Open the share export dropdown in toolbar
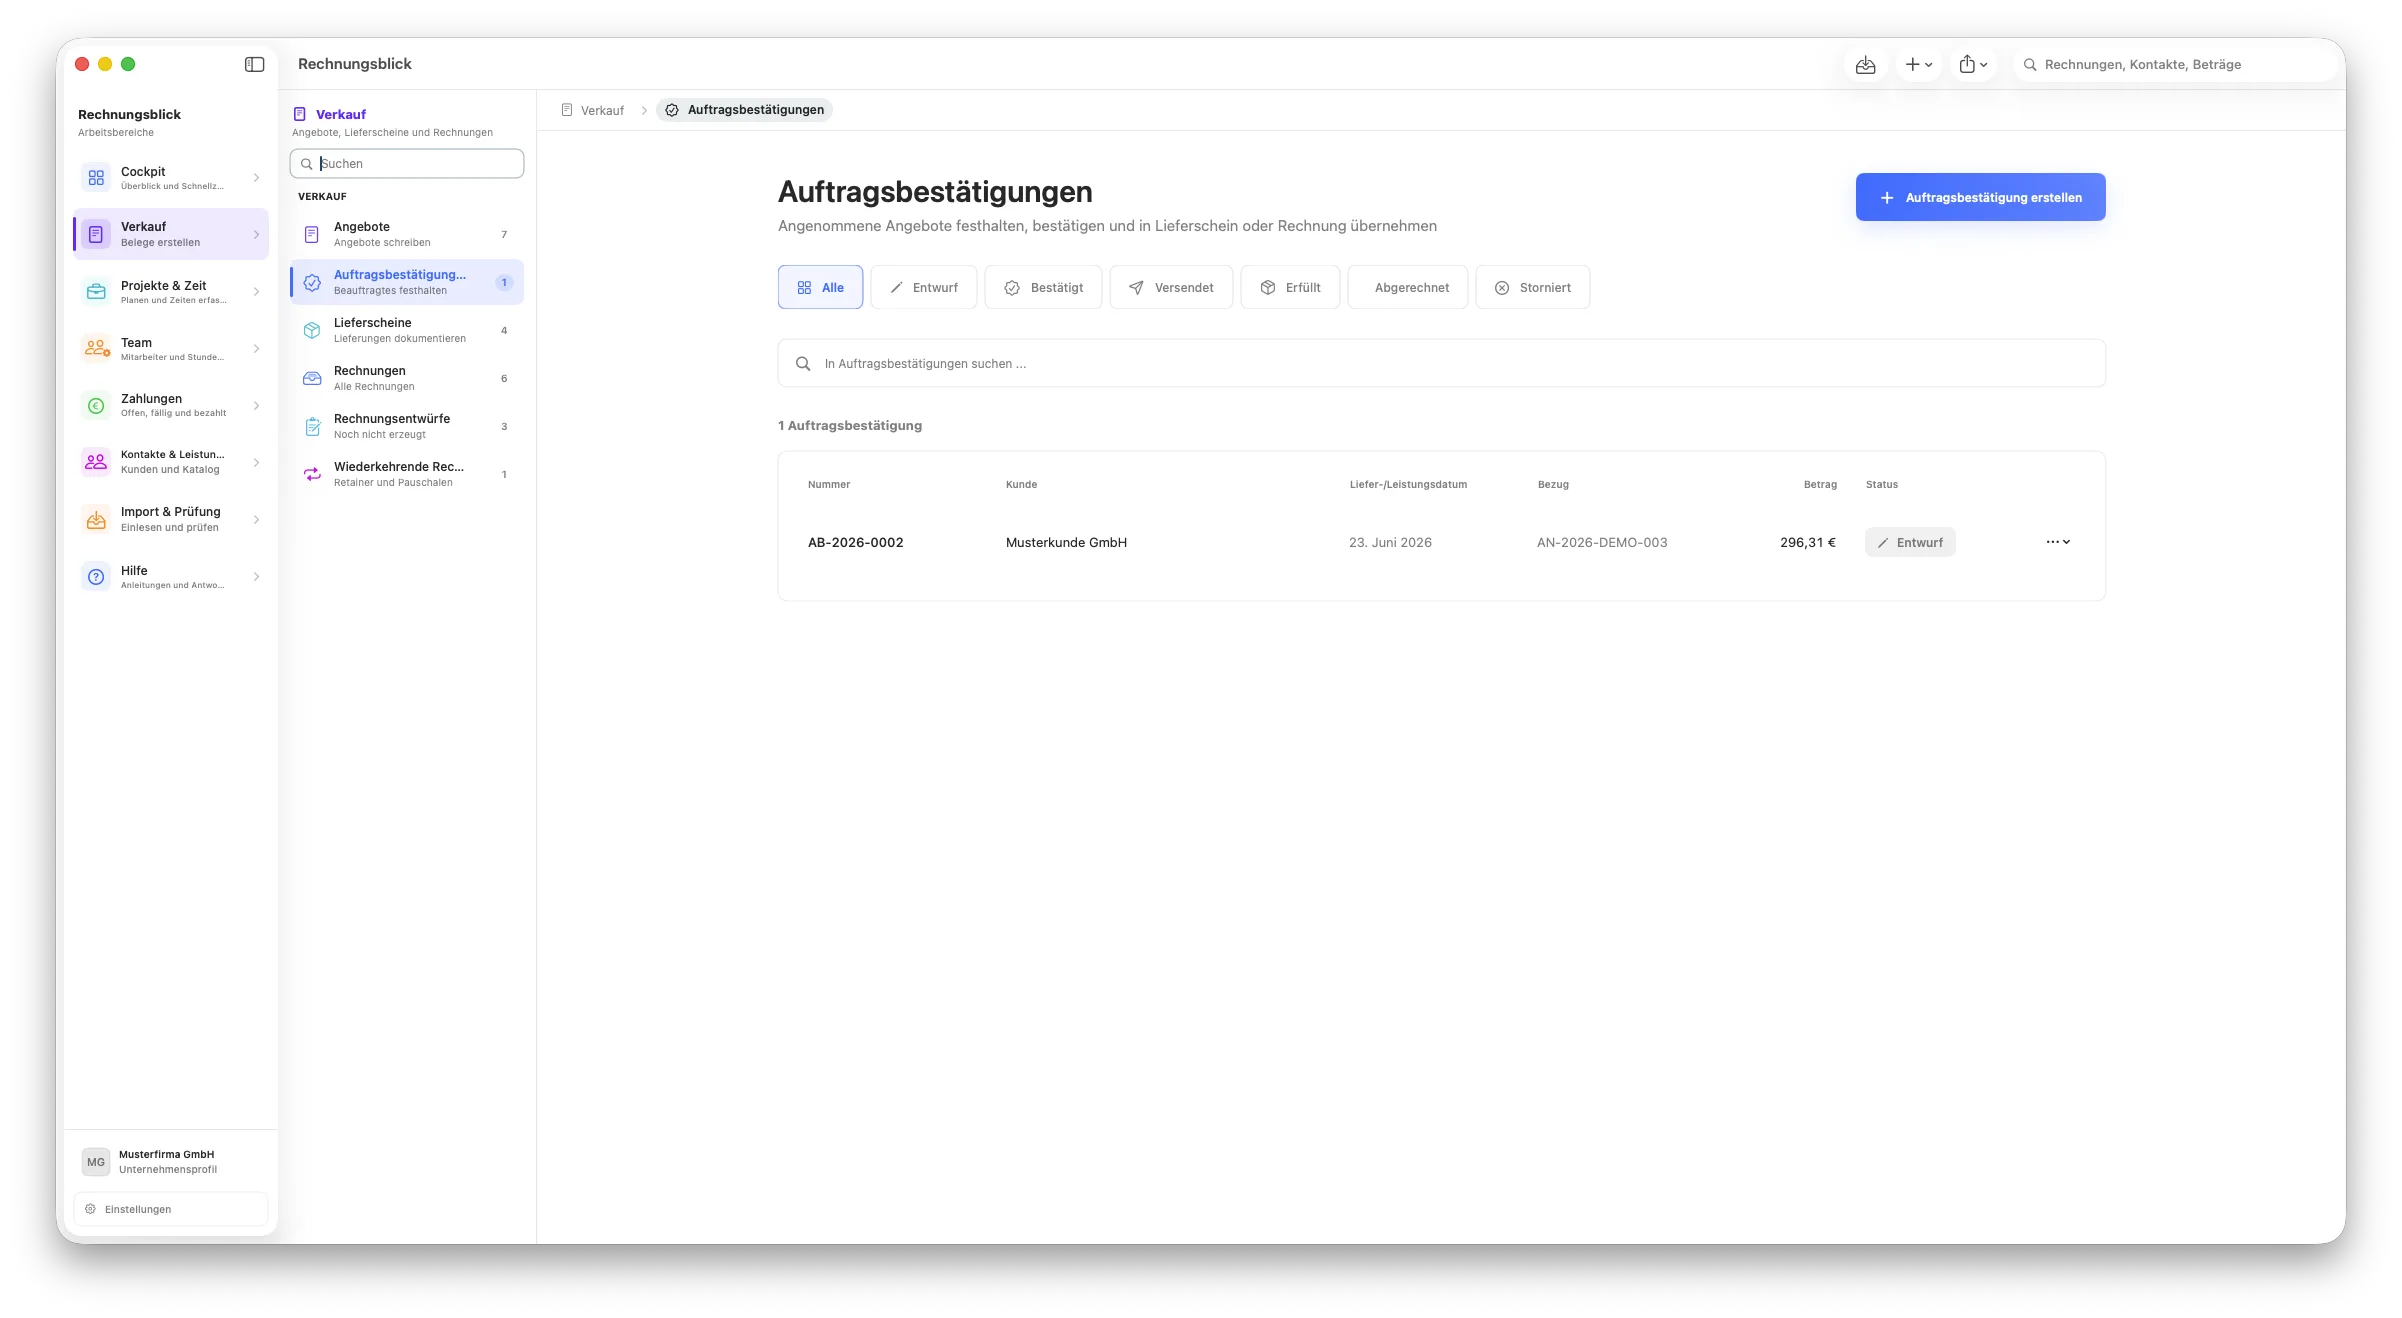The height and width of the screenshot is (1318, 2402). point(1973,65)
